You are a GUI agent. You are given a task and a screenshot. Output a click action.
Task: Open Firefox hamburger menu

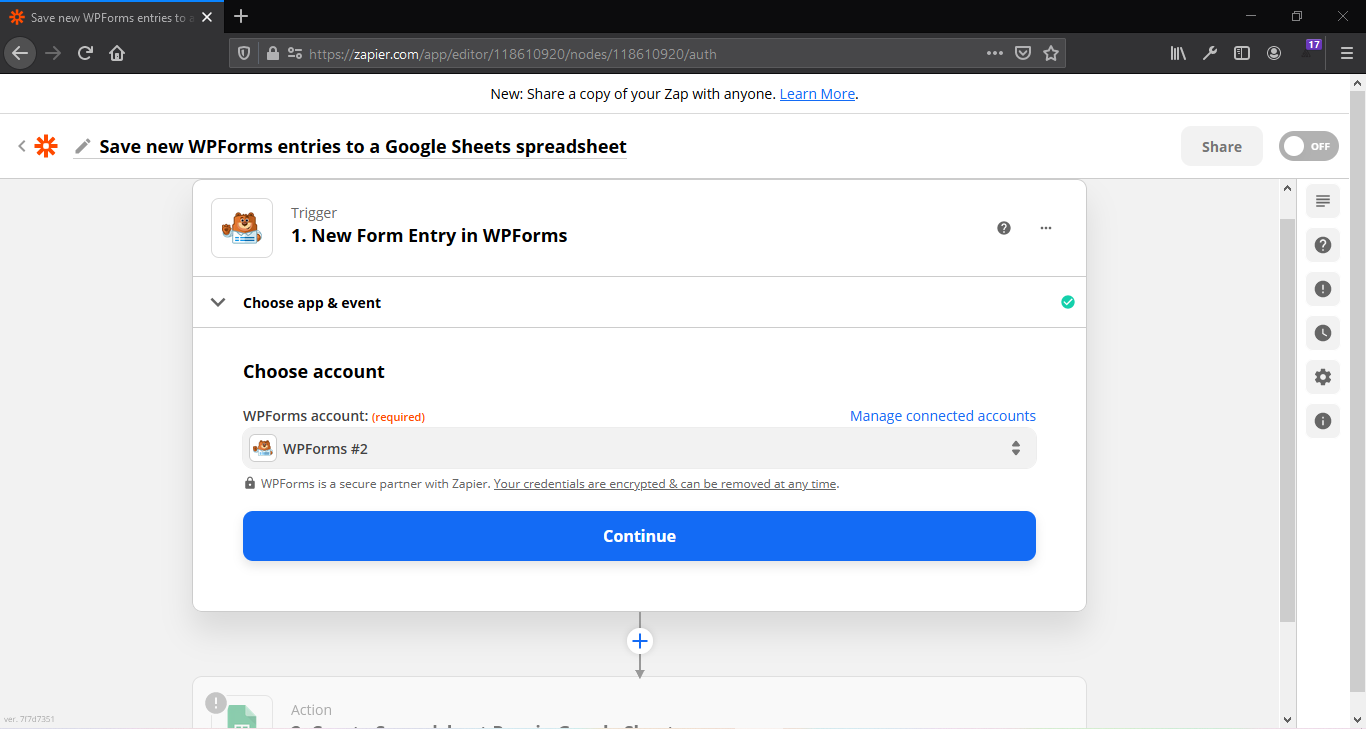1346,53
